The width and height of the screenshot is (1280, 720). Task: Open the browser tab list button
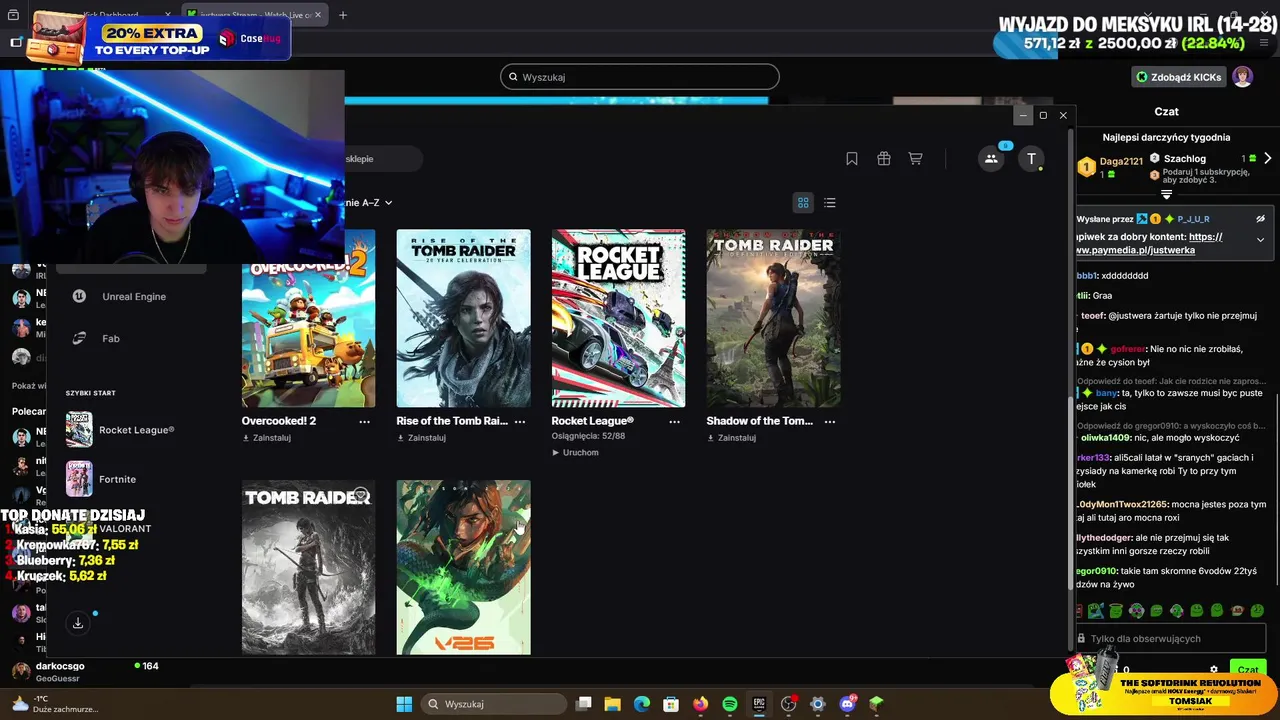coord(13,15)
